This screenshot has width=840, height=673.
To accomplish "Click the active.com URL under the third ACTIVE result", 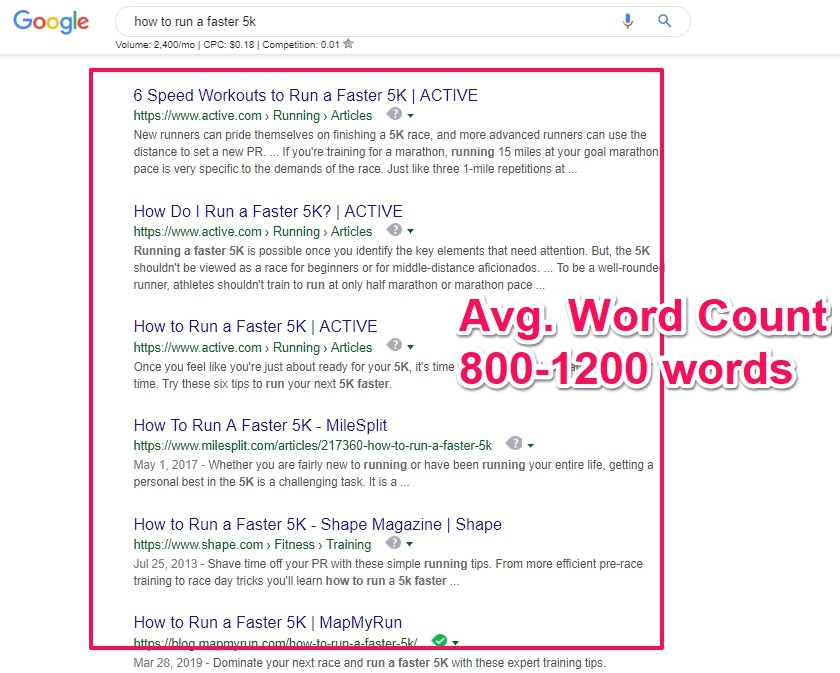I will point(253,347).
